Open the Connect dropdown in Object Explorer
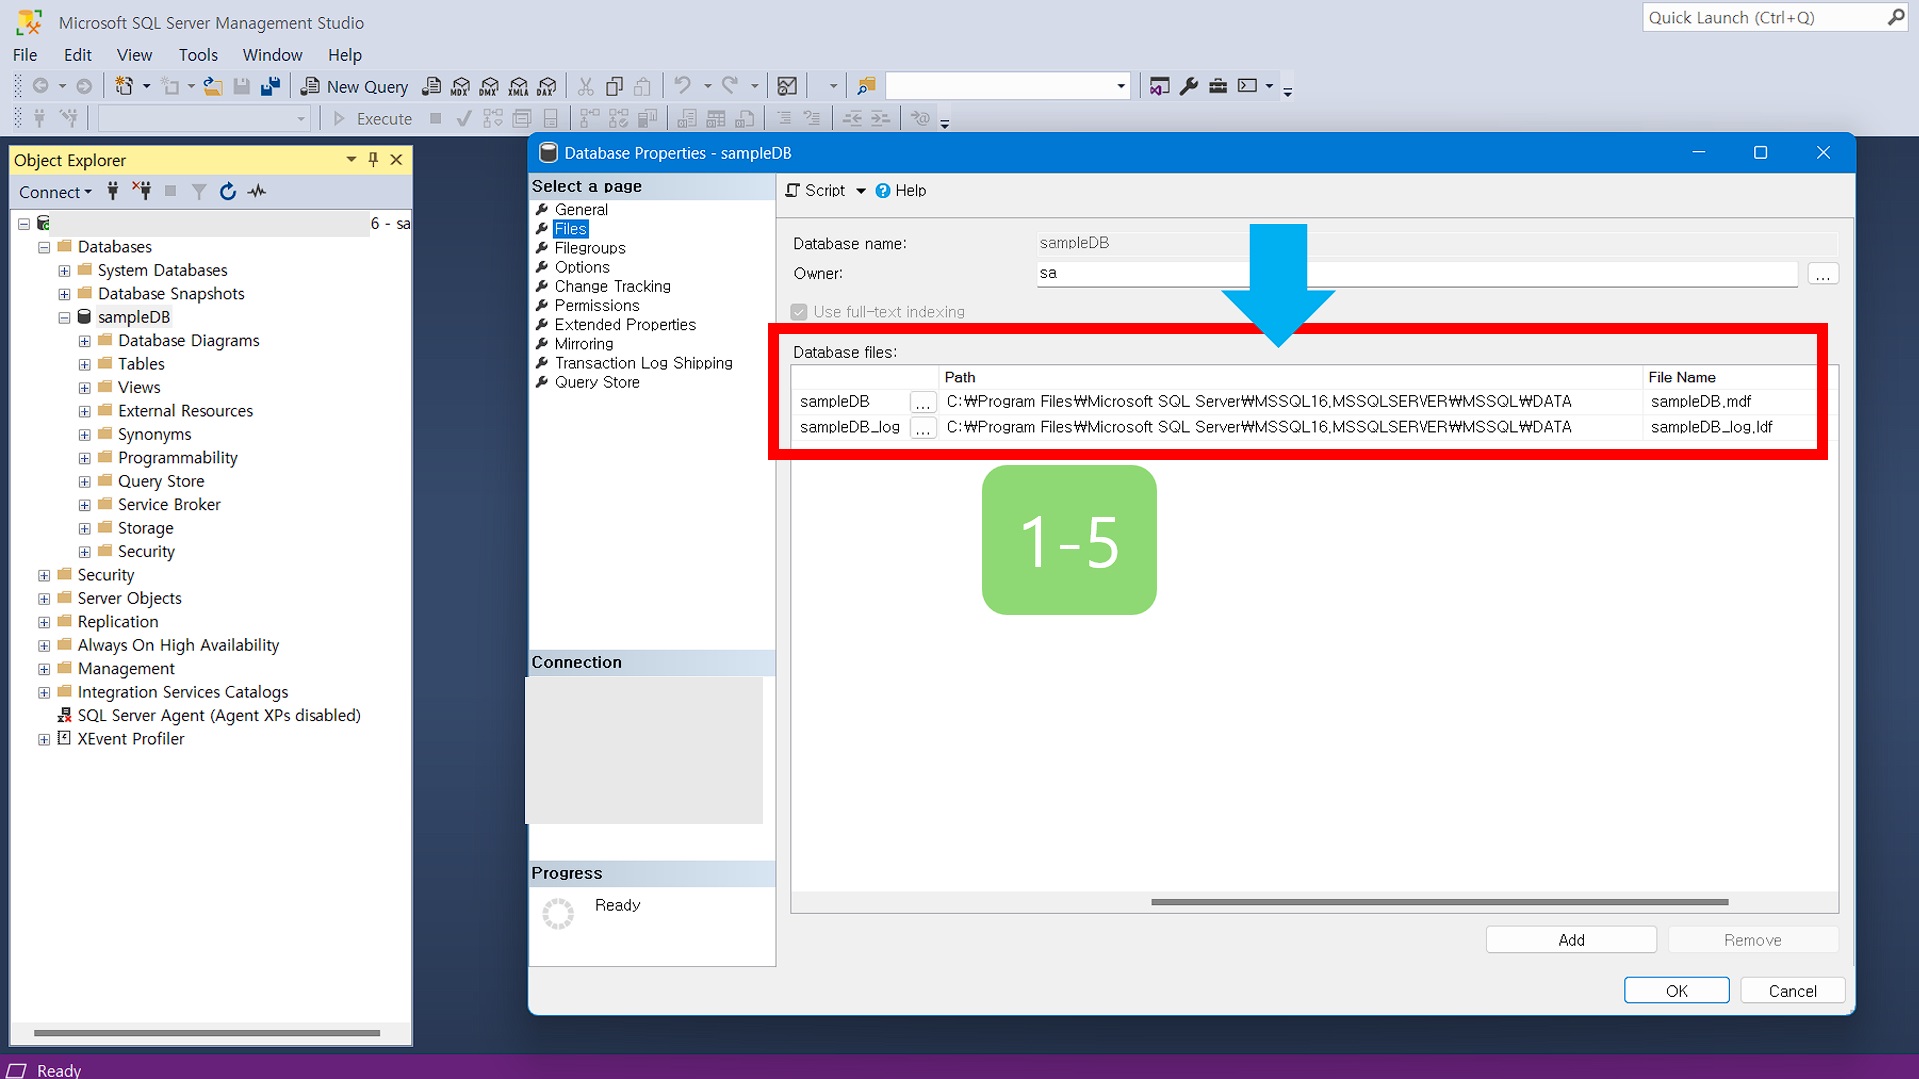1919x1079 pixels. [x=55, y=191]
